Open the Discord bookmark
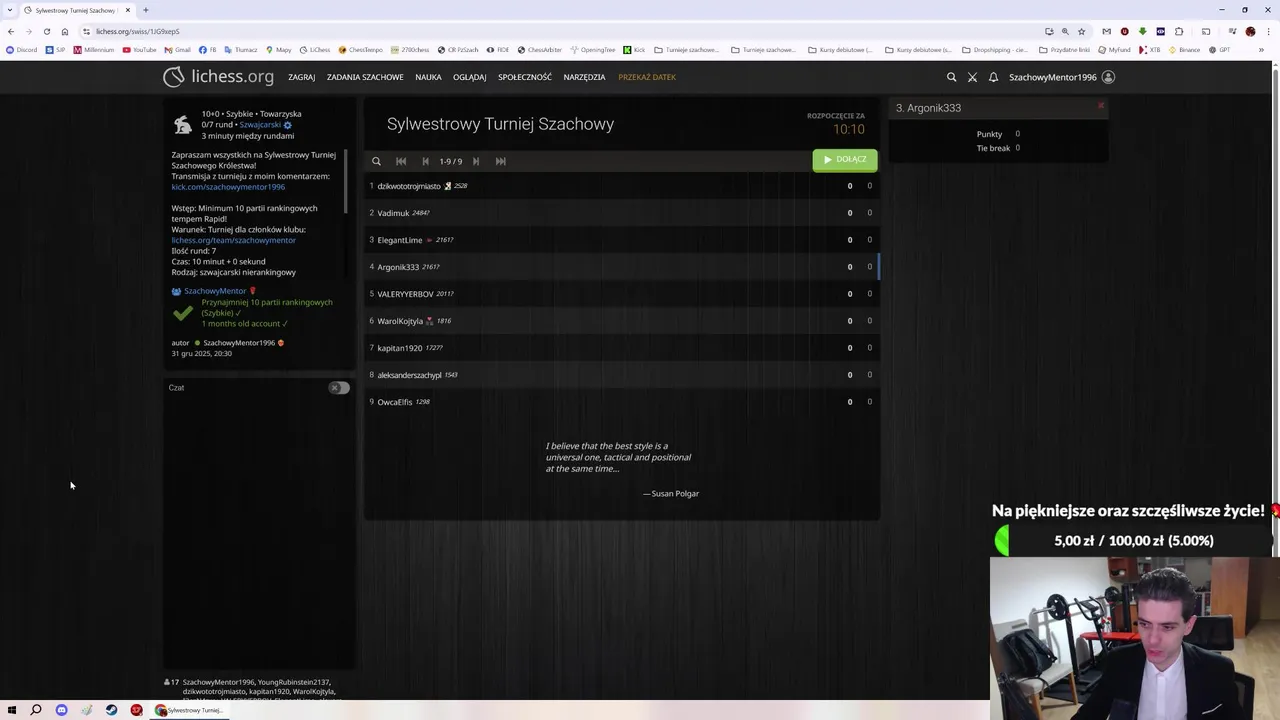 (x=21, y=49)
